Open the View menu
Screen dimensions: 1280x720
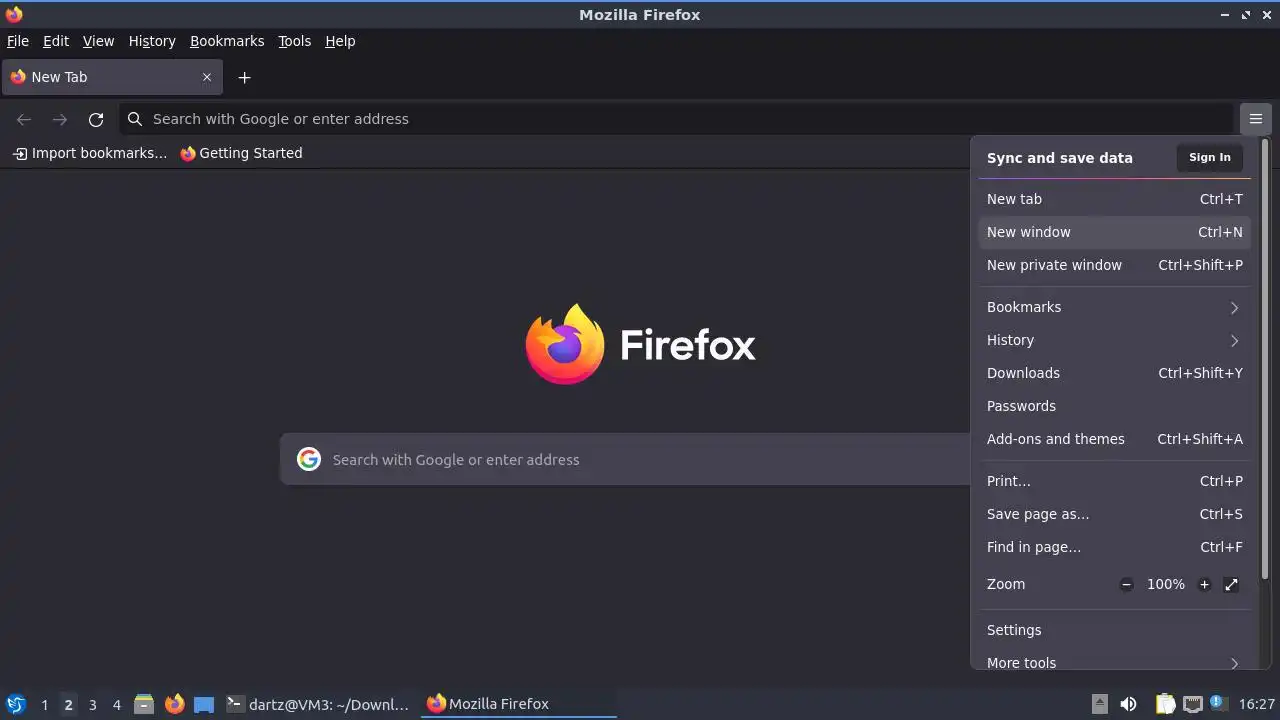tap(98, 41)
